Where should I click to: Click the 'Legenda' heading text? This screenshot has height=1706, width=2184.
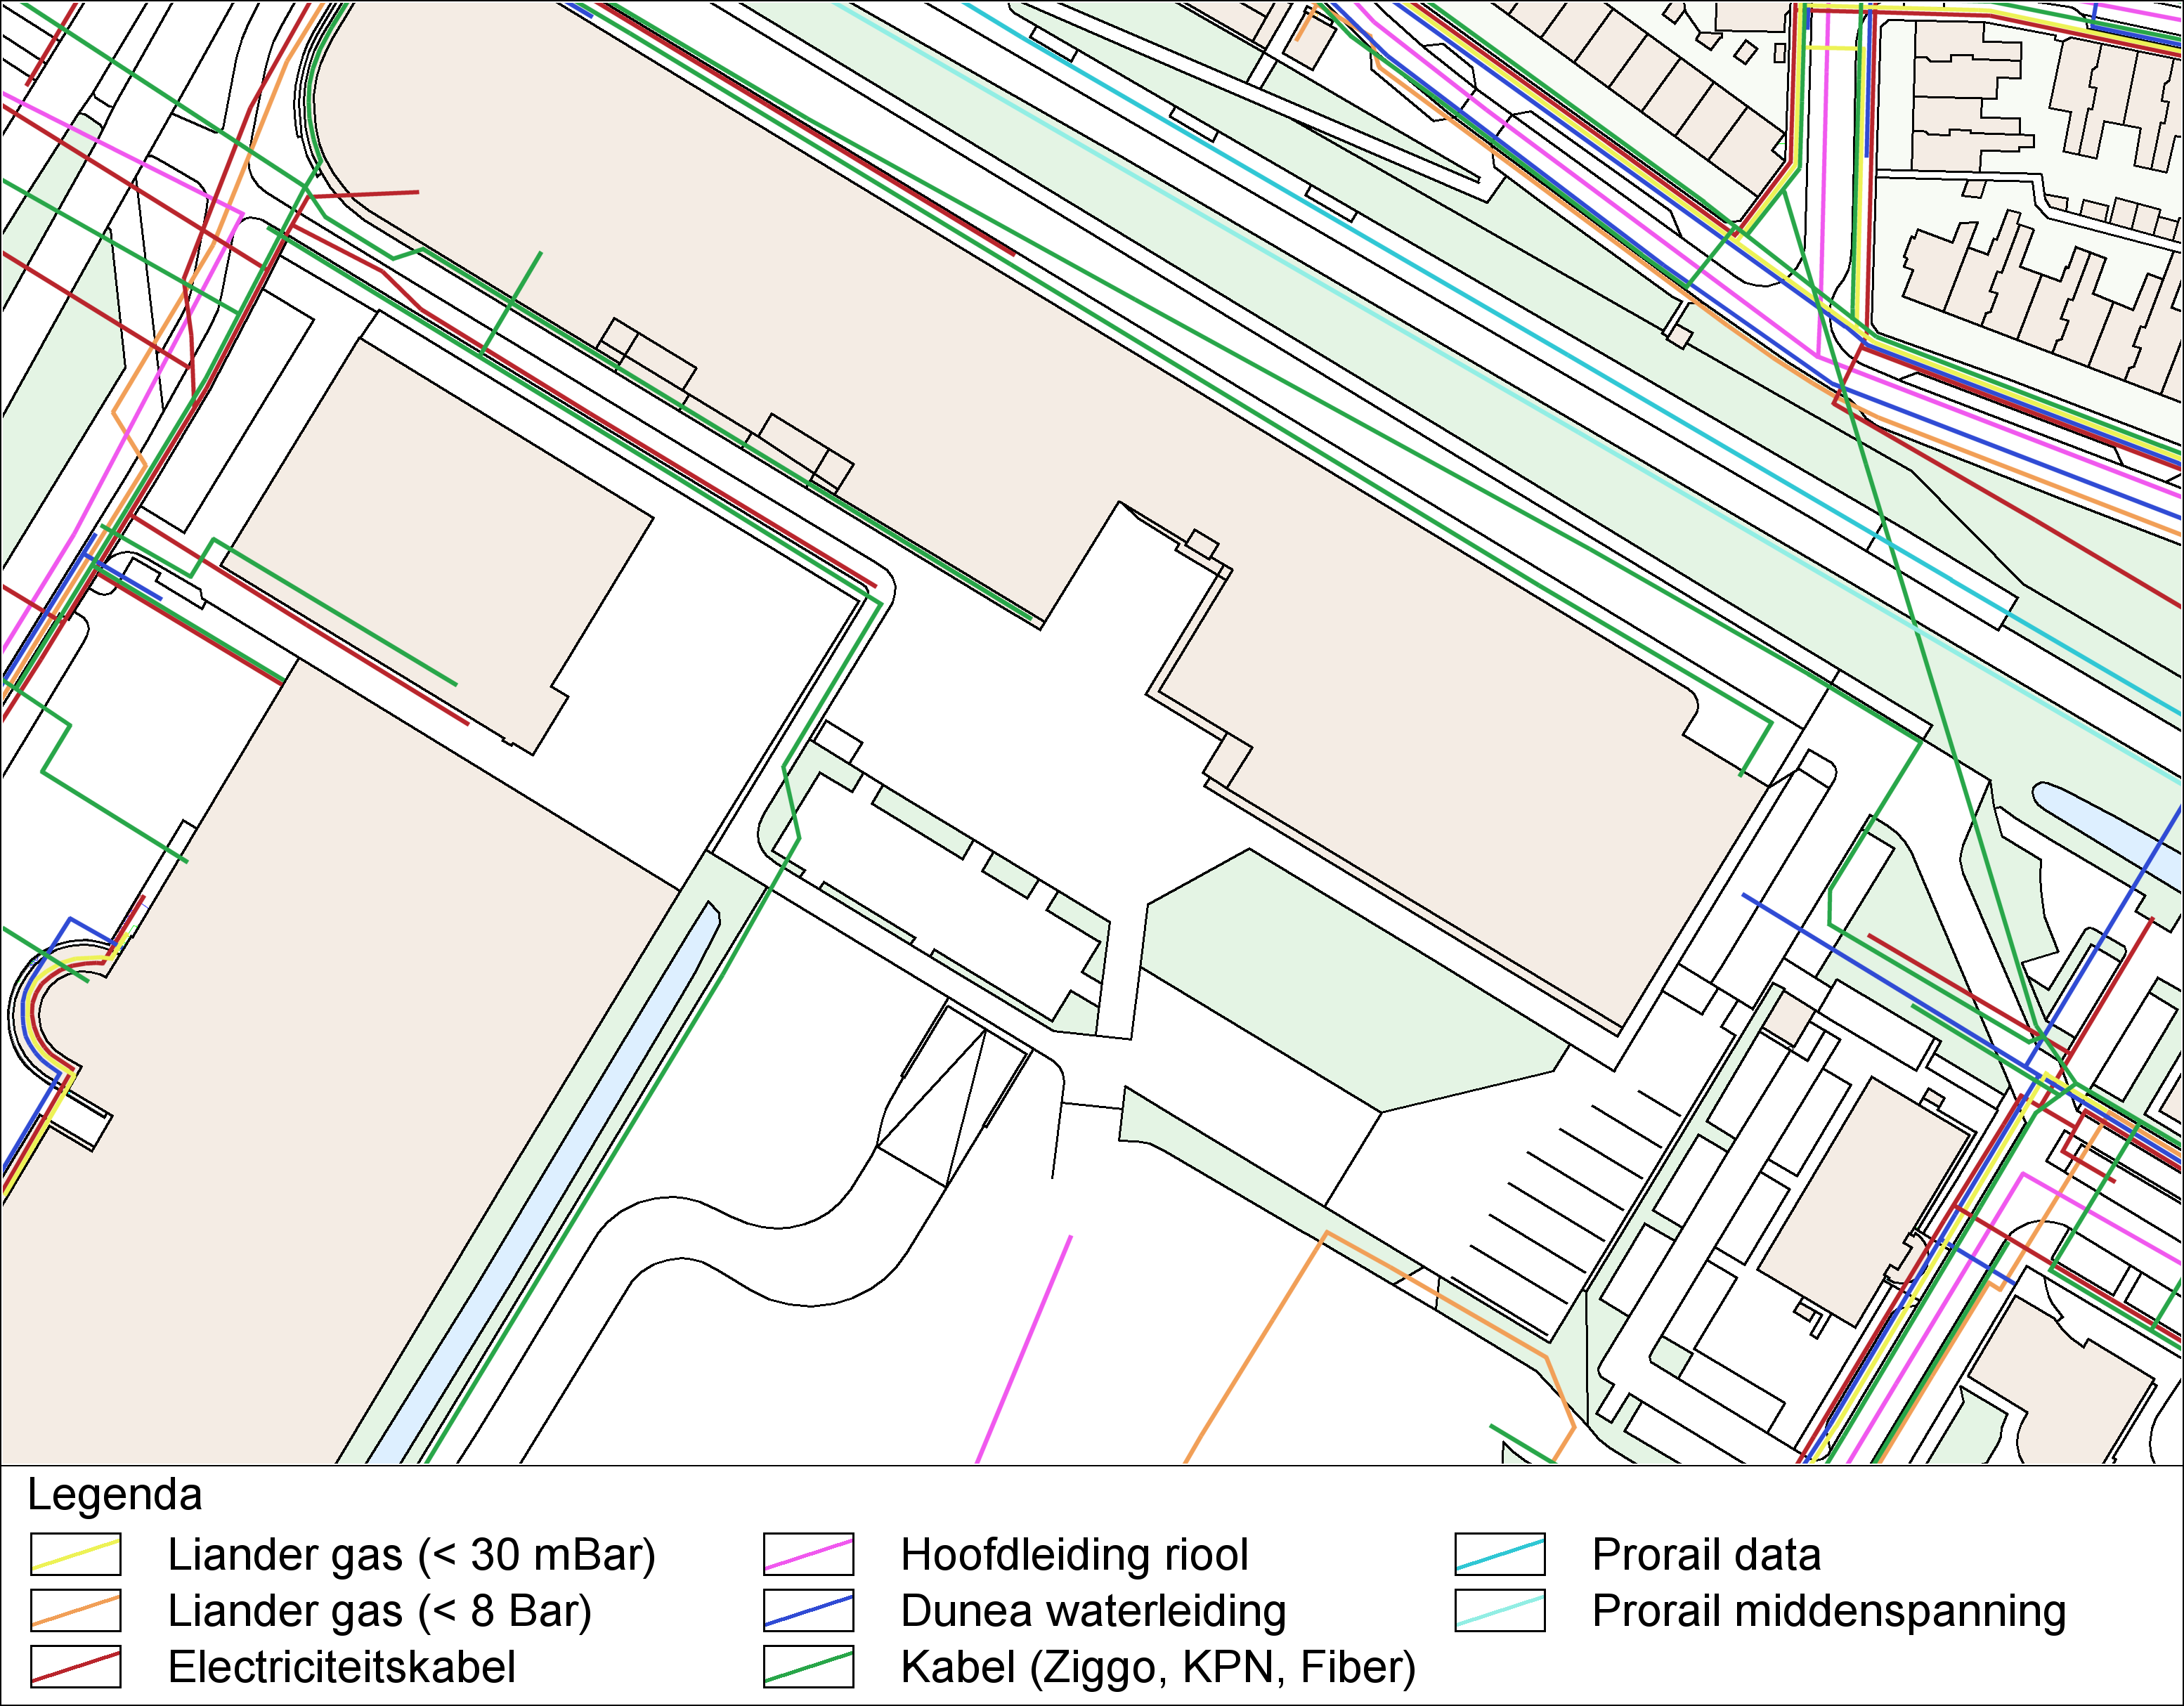coord(115,1496)
